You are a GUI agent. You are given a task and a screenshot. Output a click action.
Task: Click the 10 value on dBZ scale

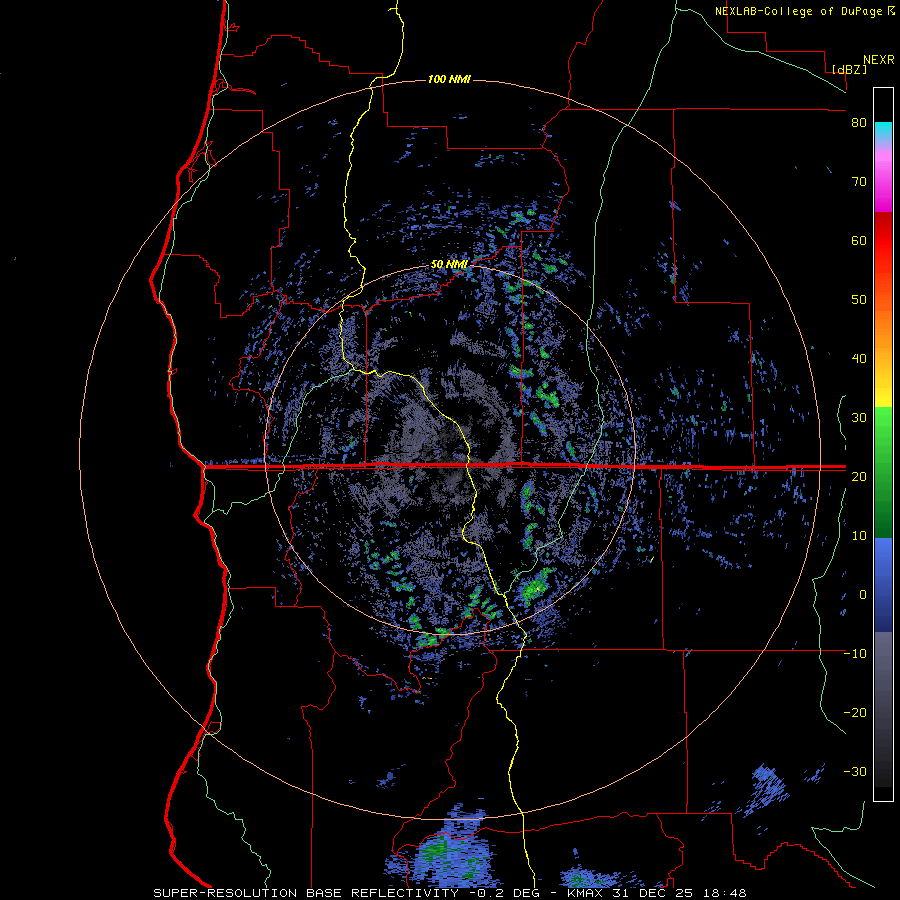tap(859, 536)
